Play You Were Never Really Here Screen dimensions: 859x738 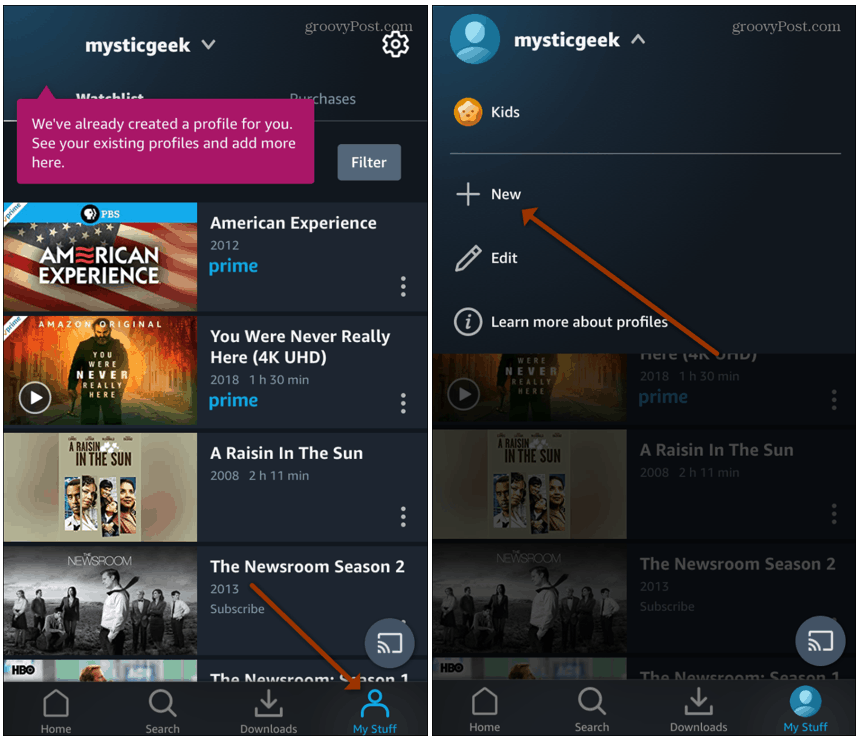(x=35, y=398)
